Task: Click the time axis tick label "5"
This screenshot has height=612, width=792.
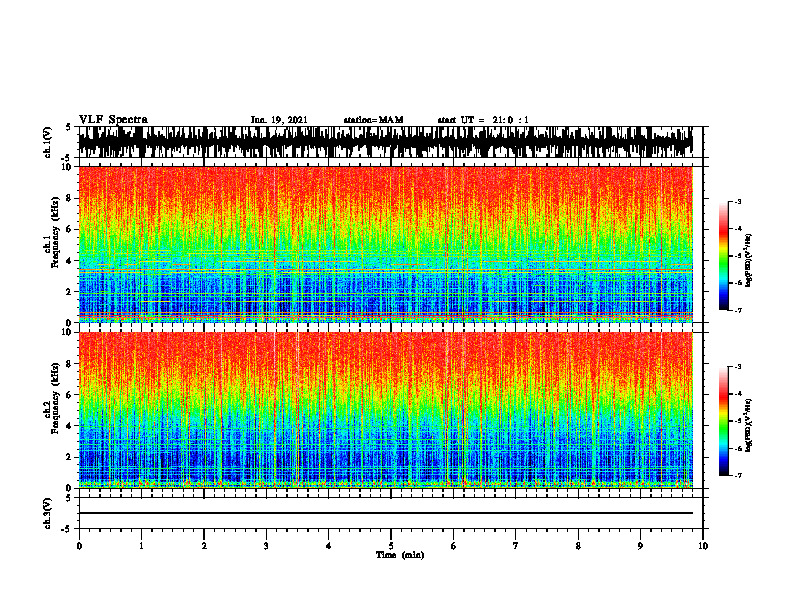Action: [391, 546]
